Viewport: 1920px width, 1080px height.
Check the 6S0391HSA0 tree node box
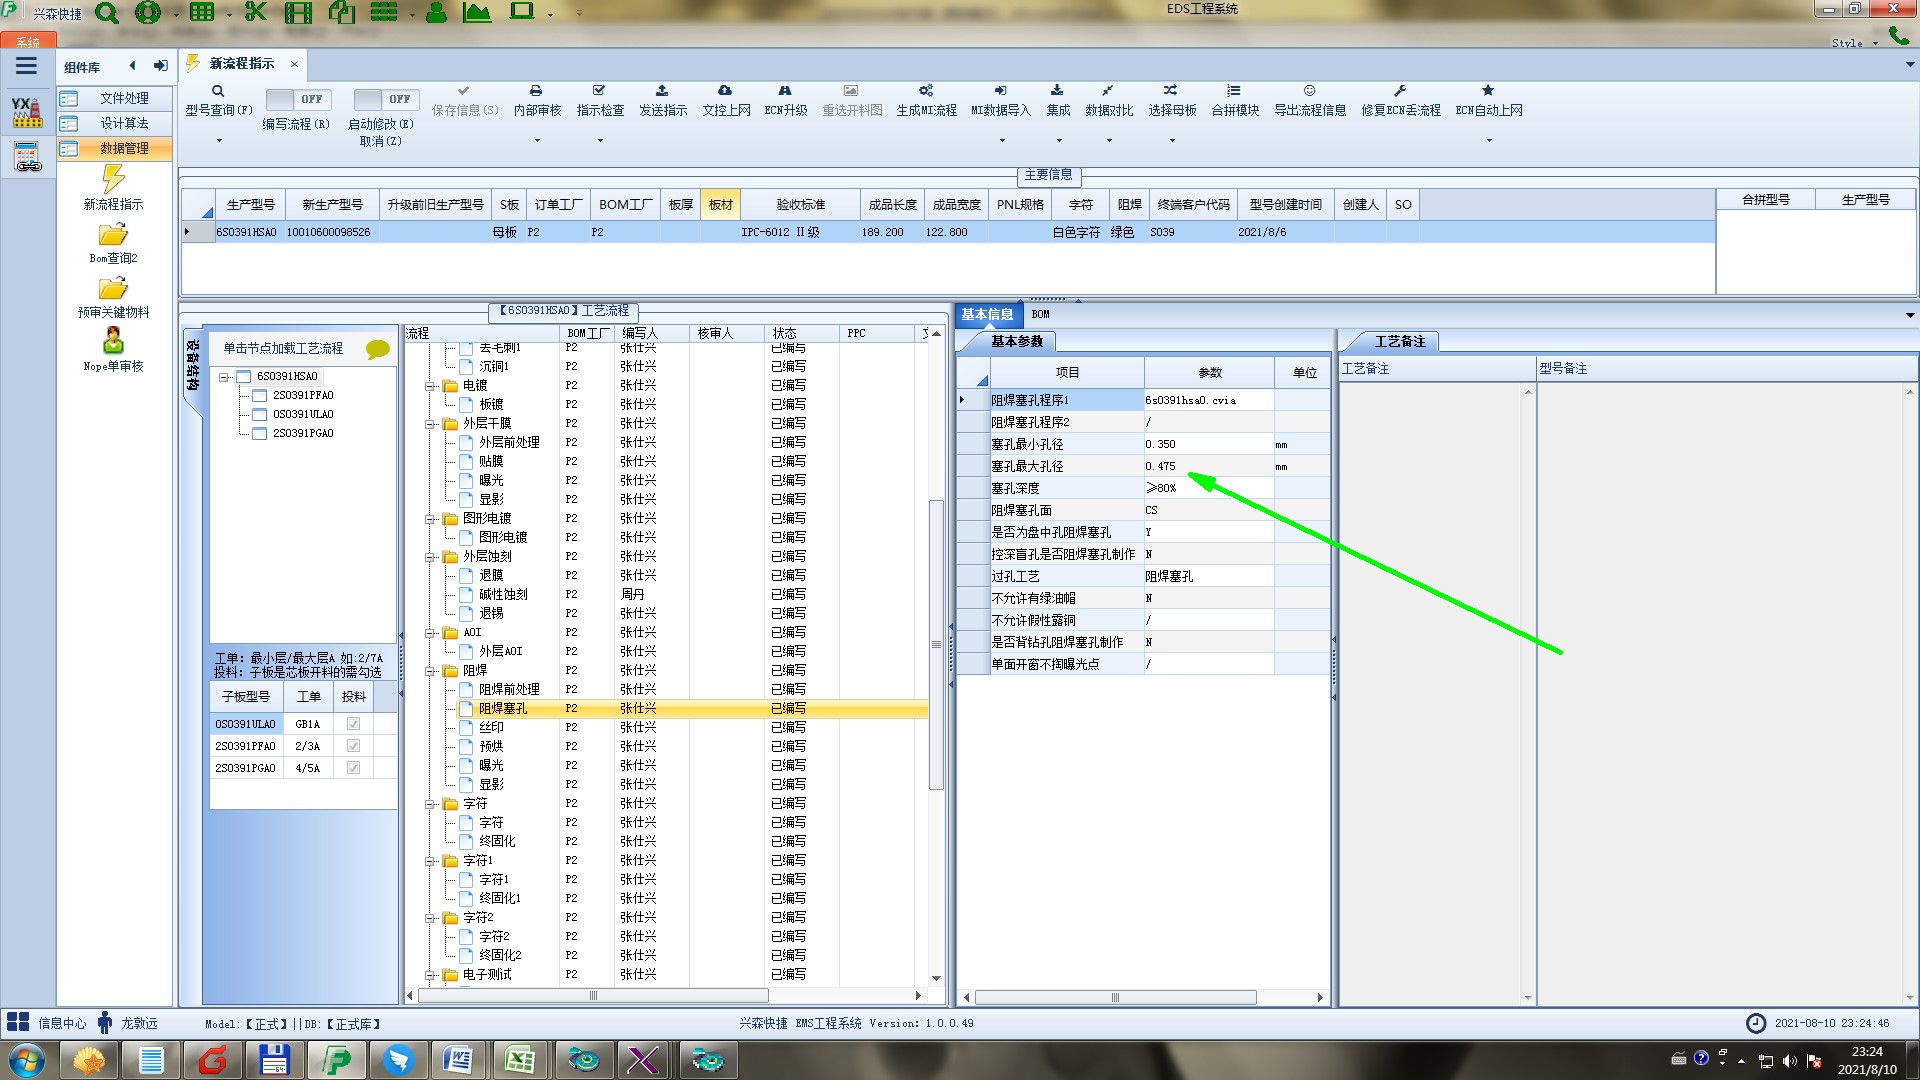click(x=244, y=377)
